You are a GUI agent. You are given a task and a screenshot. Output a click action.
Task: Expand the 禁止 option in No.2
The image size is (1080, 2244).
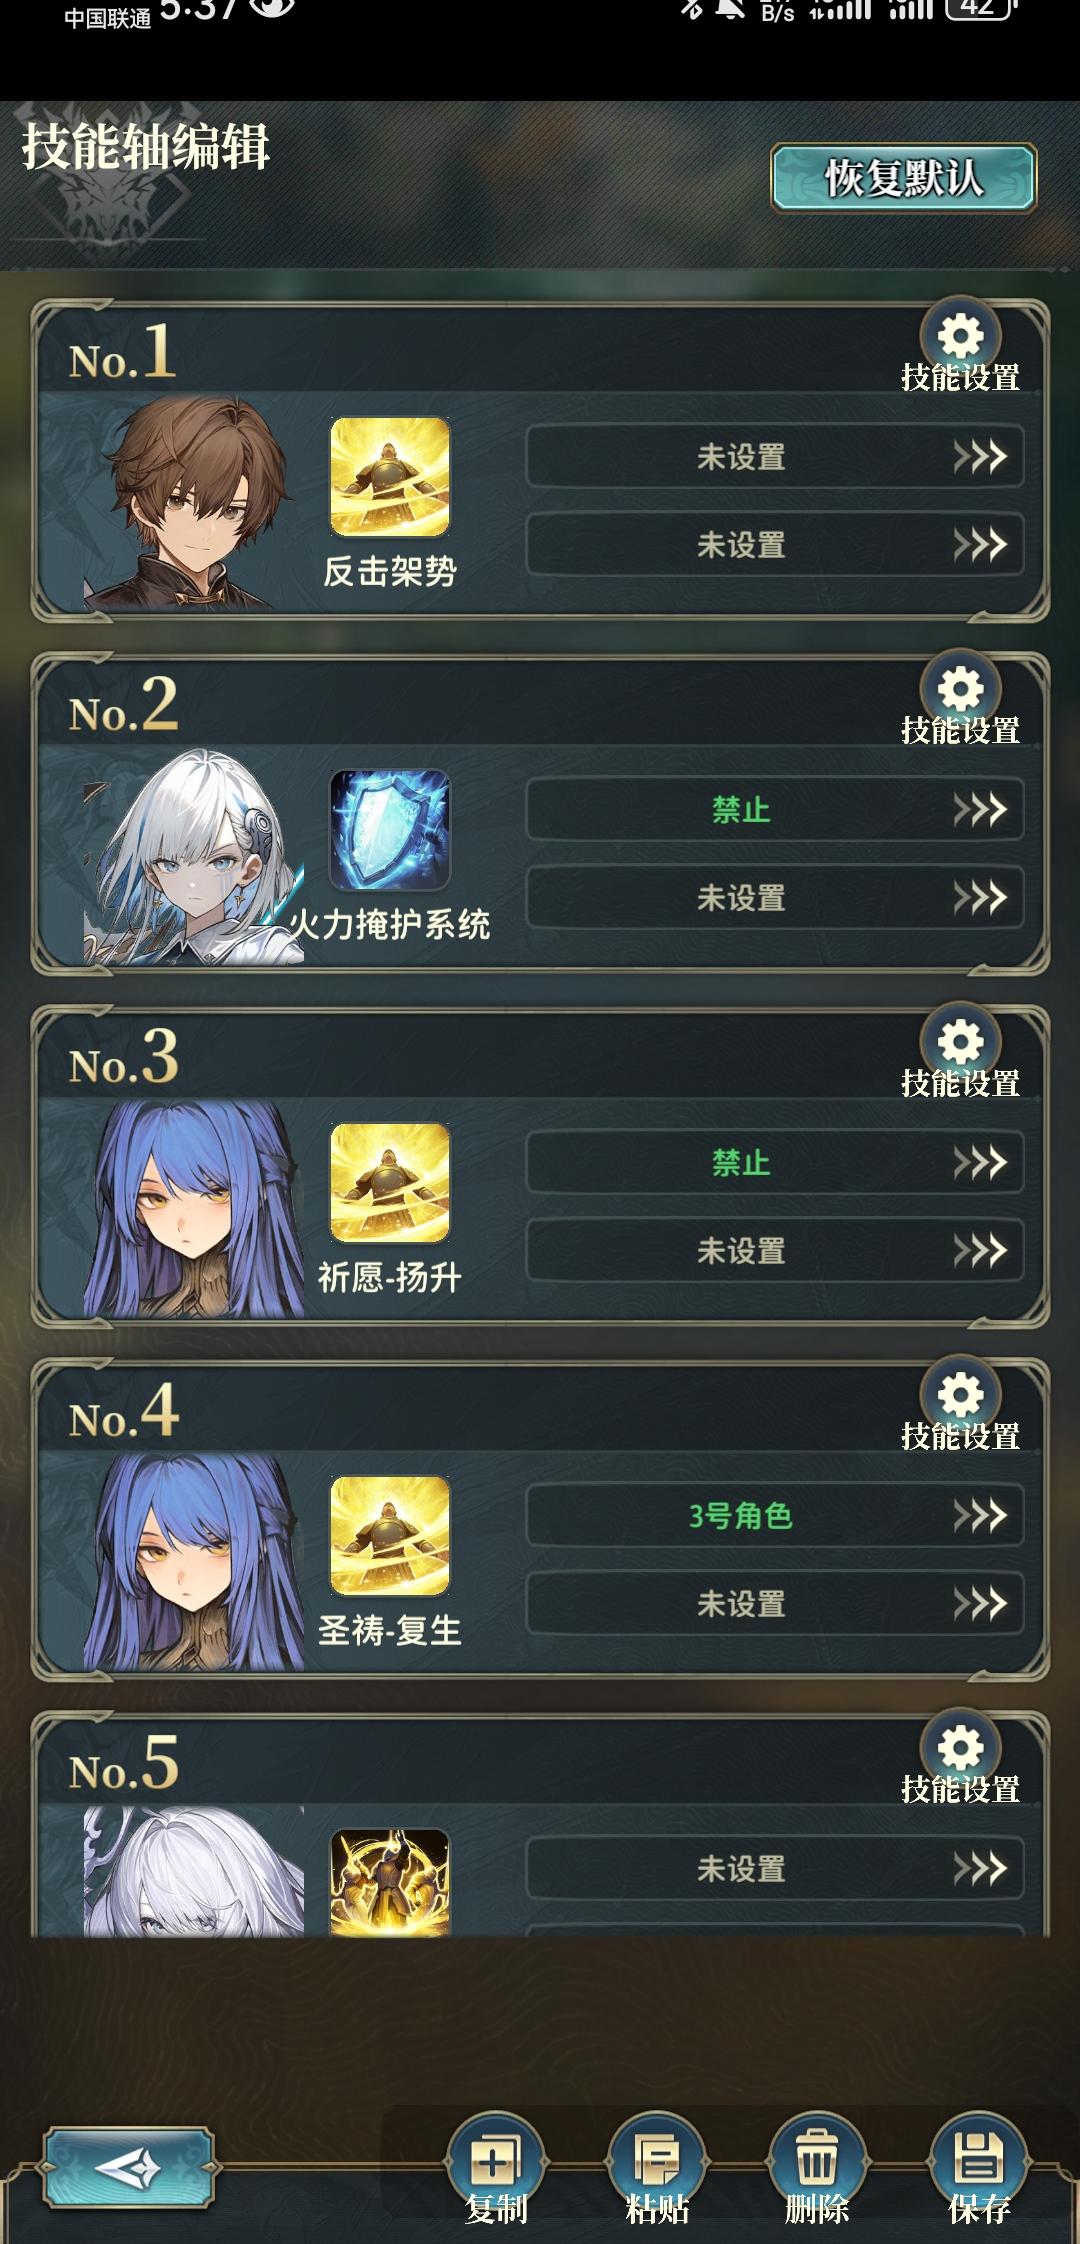775,810
